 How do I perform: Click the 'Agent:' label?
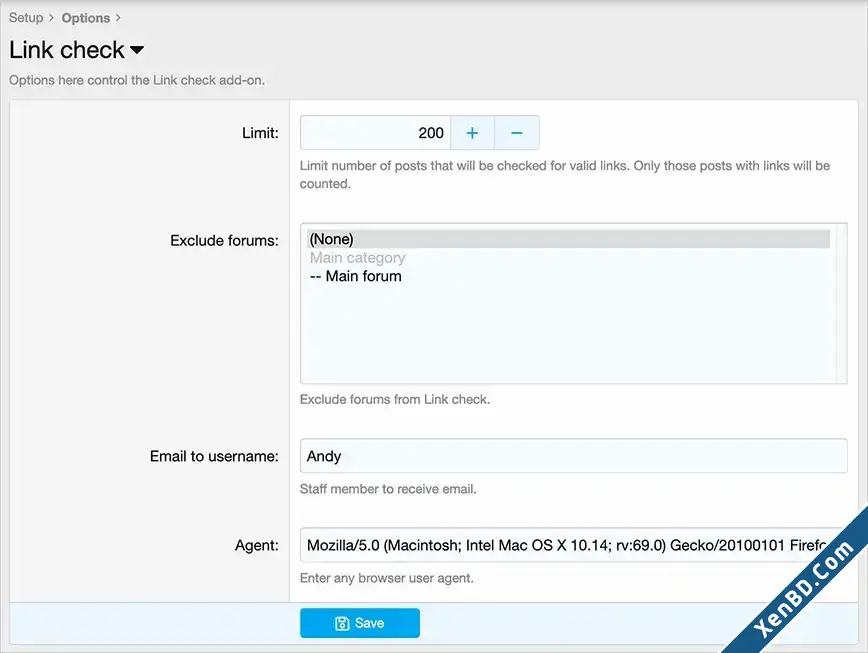(257, 546)
